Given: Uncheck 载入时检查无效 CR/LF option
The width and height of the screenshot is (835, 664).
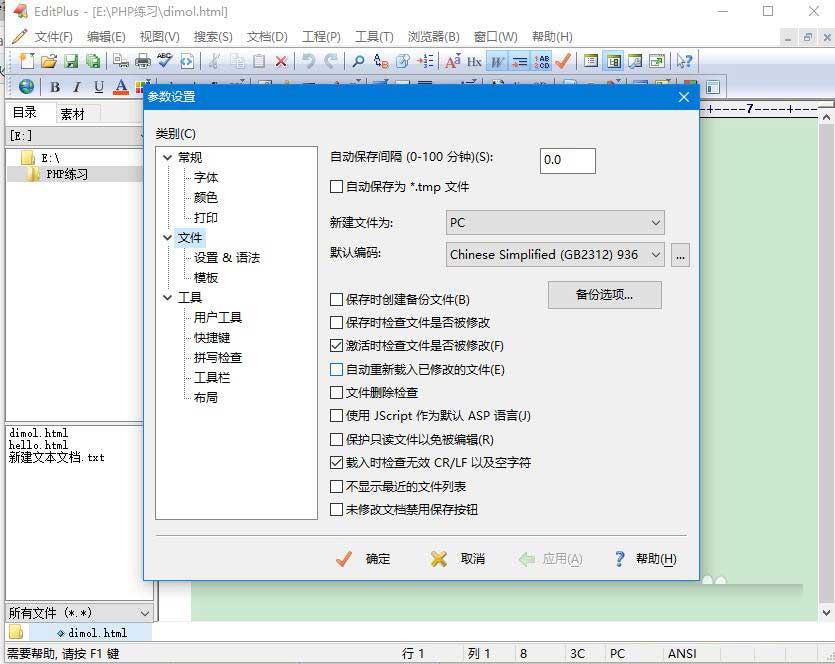Looking at the screenshot, I should (336, 462).
